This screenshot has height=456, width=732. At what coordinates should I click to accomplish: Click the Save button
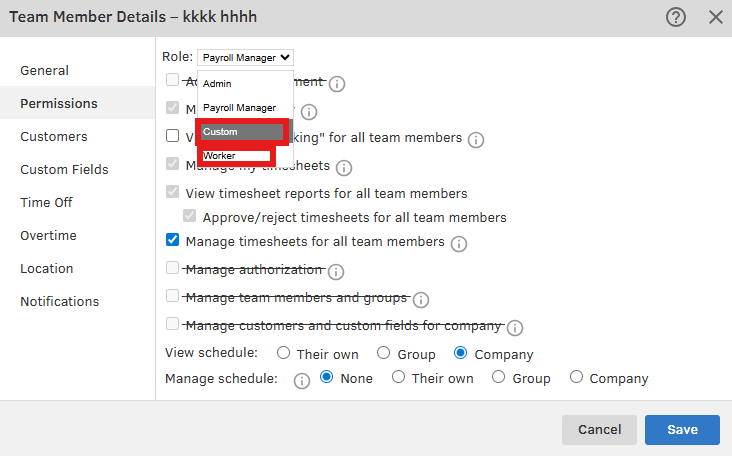pos(682,429)
